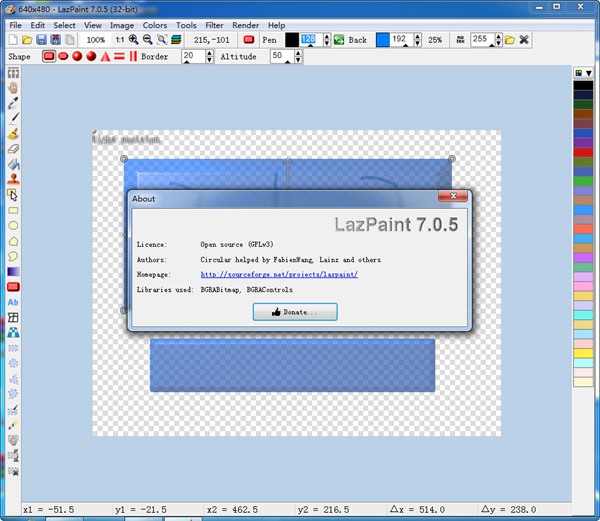Viewport: 600px width, 521px height.
Task: Select the Hand pan tool
Action: (x=14, y=87)
